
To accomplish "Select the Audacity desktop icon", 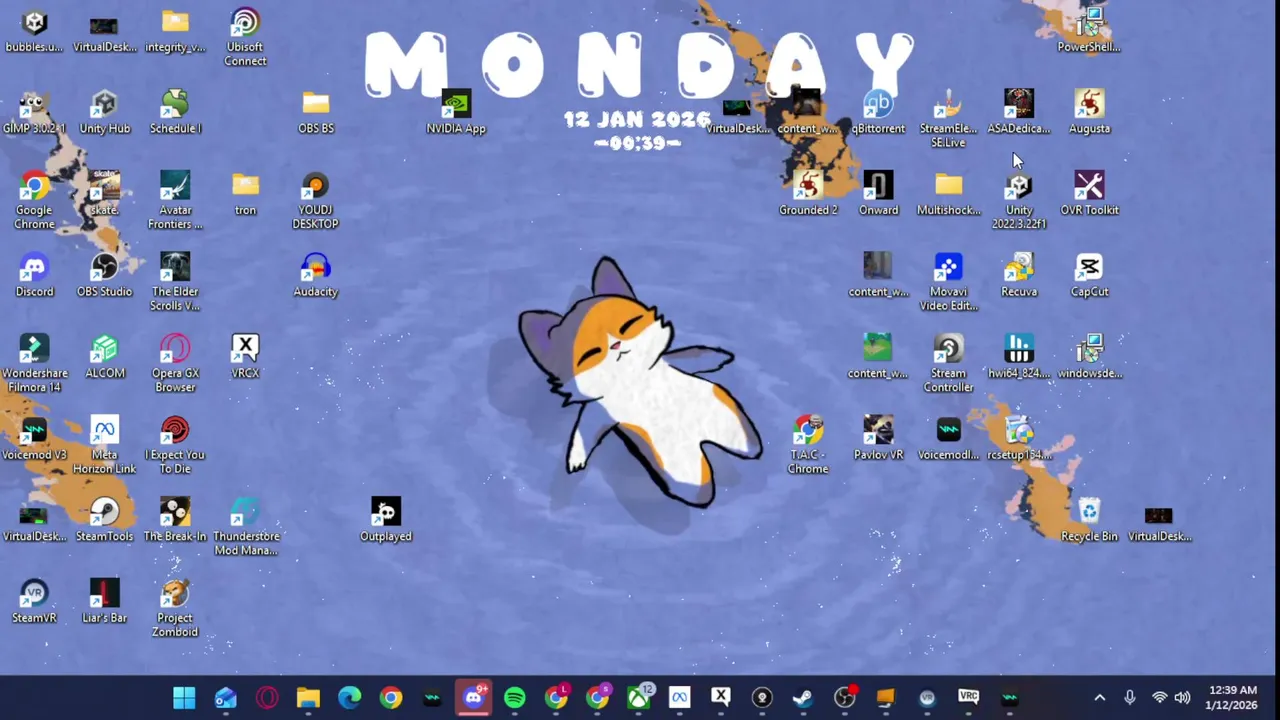I will click(315, 276).
